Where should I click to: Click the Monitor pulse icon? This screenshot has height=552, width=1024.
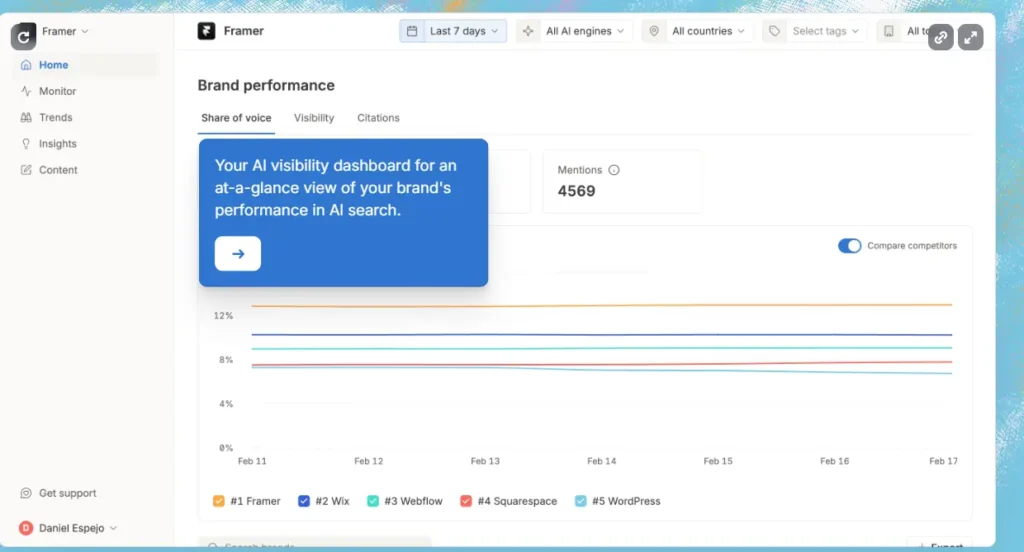26,91
